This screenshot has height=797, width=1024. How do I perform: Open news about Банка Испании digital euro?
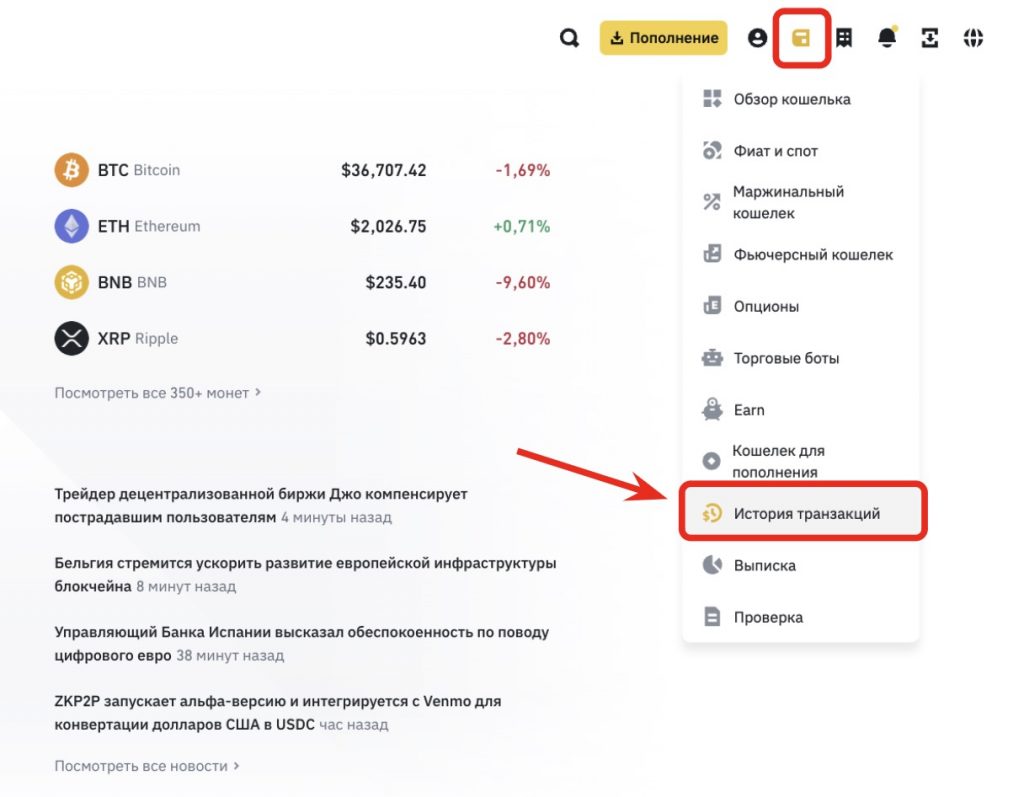[301, 643]
